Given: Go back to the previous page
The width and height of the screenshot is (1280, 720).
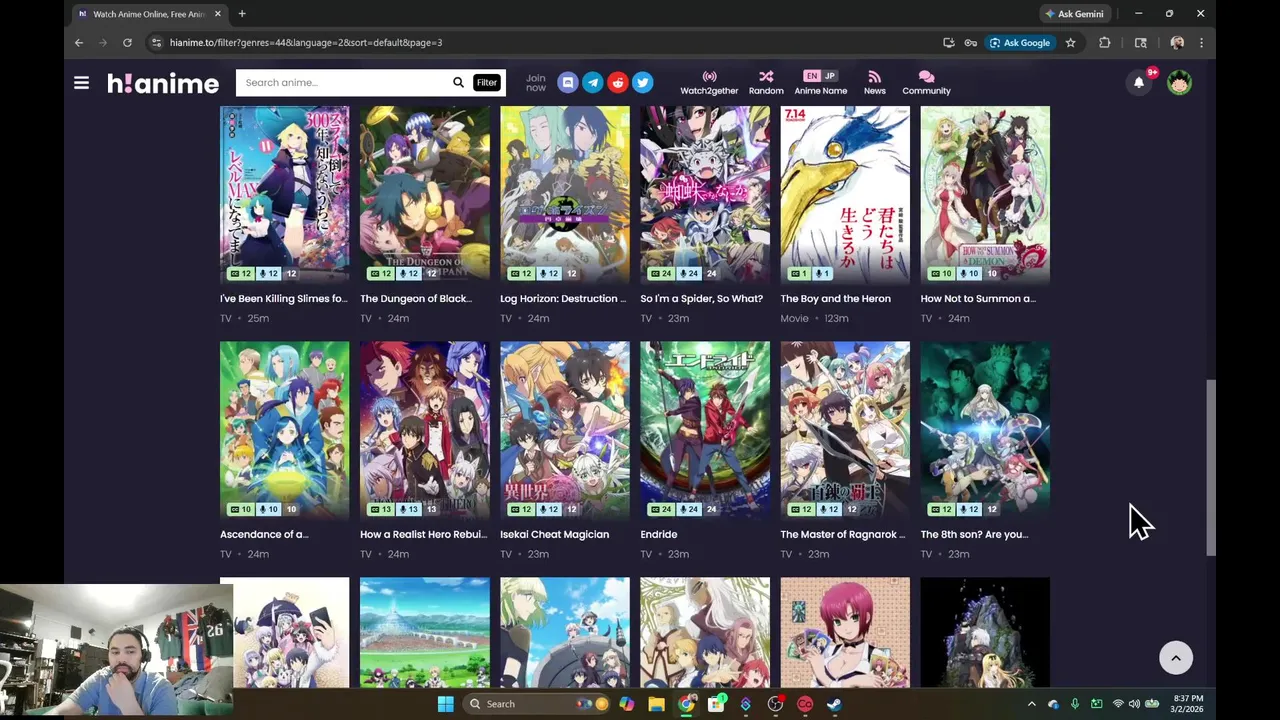Looking at the screenshot, I should 79,43.
